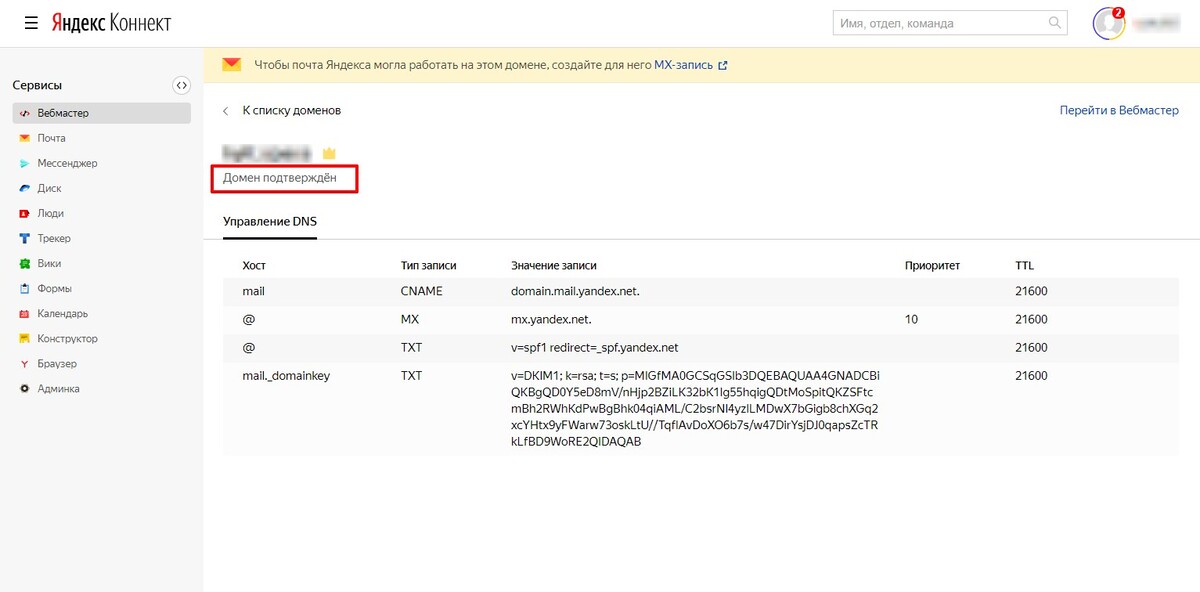
Task: Collapse the Сервисы sidebar toggle
Action: click(x=181, y=85)
